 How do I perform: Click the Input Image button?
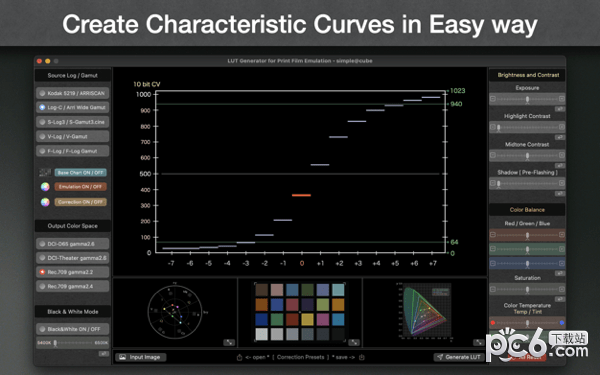click(x=140, y=357)
